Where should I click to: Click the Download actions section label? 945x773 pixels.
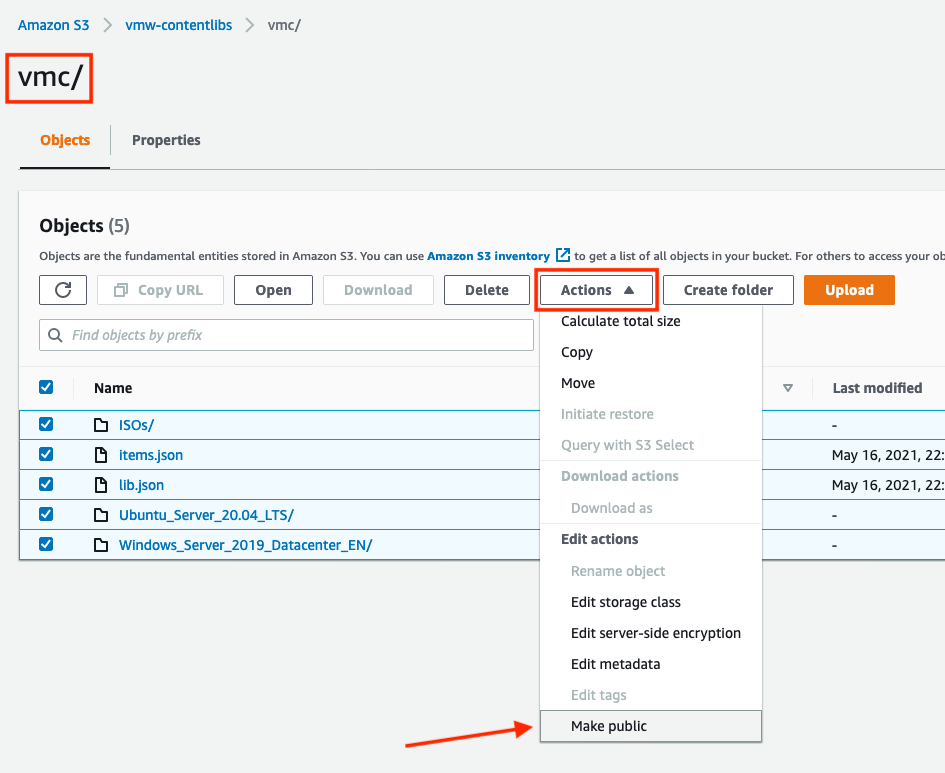620,476
